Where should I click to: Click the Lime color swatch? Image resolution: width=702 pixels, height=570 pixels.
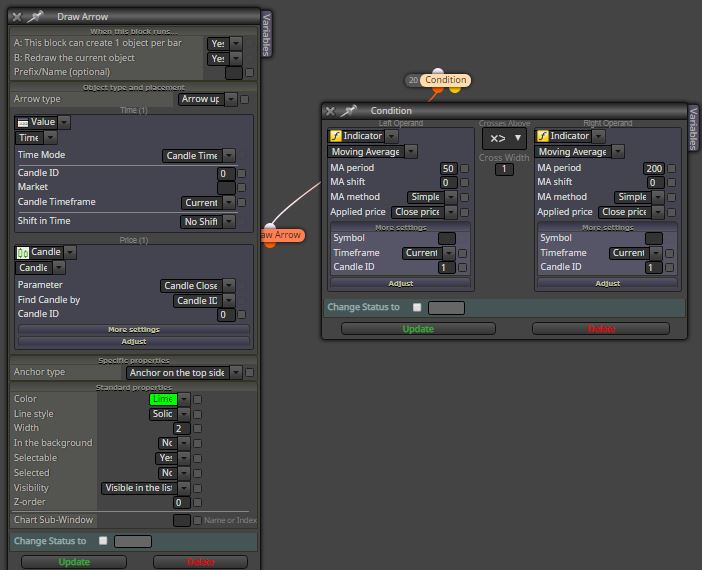click(163, 399)
